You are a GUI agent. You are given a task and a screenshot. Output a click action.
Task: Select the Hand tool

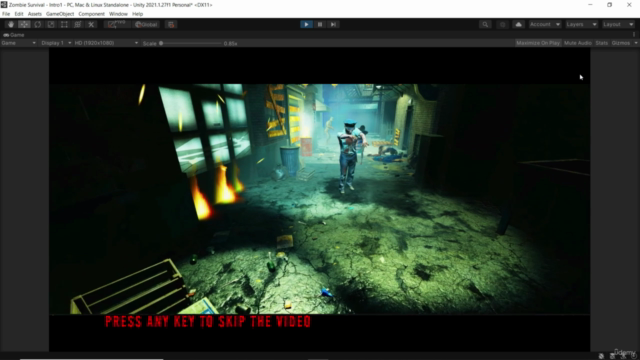[x=11, y=24]
